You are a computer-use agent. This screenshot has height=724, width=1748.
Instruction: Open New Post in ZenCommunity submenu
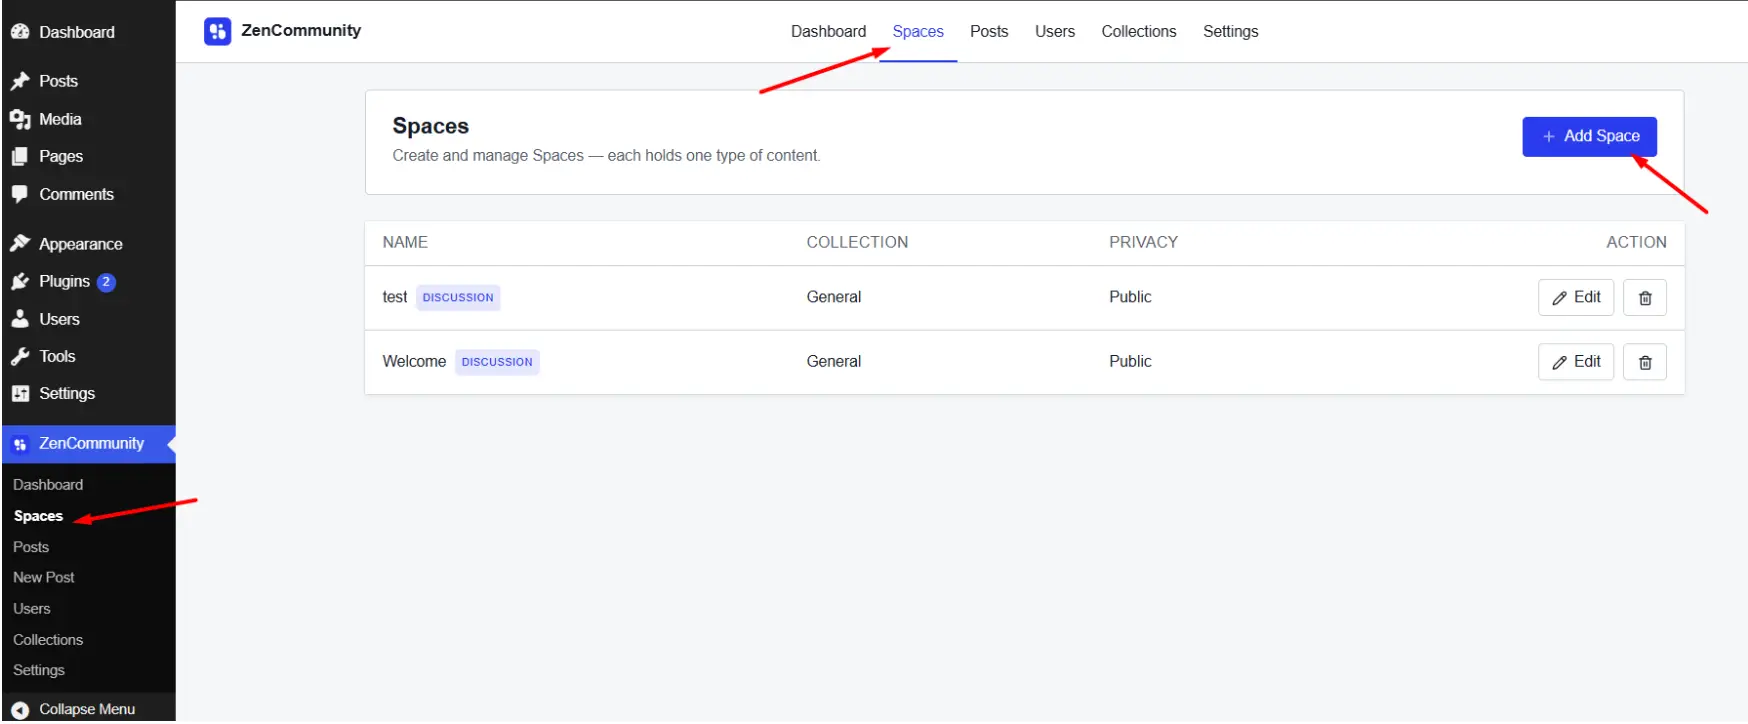coord(44,578)
